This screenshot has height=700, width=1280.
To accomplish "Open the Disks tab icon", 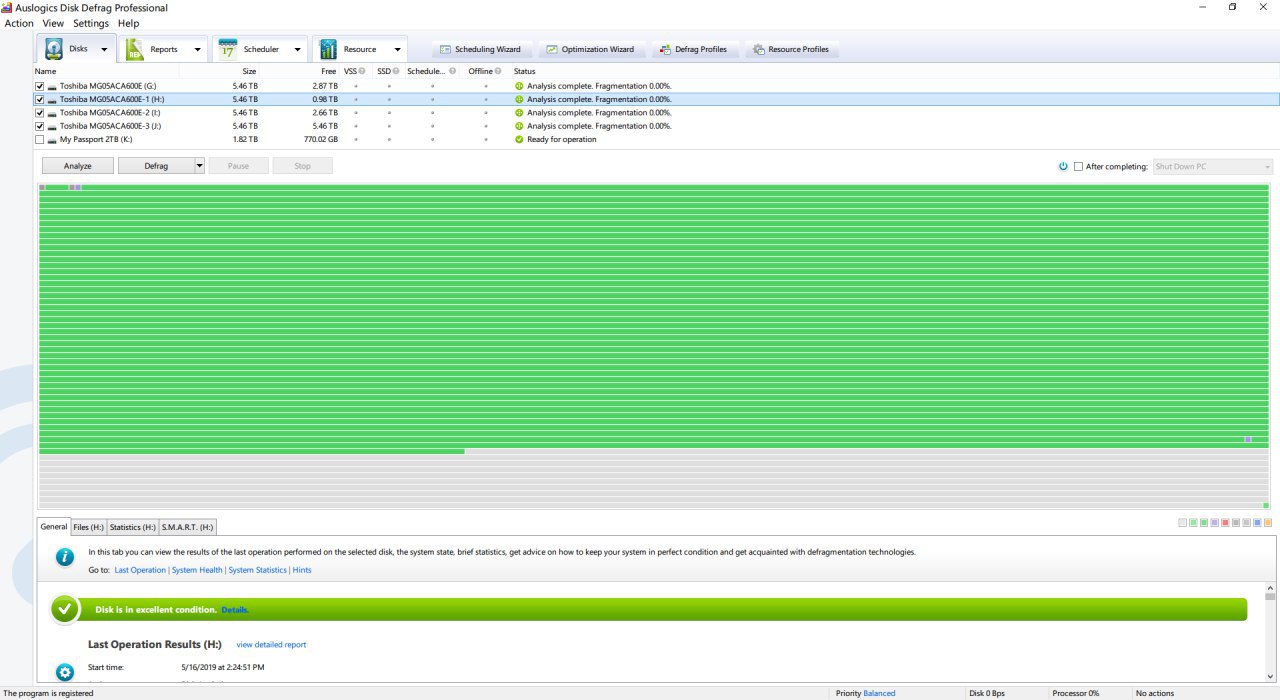I will (x=54, y=49).
